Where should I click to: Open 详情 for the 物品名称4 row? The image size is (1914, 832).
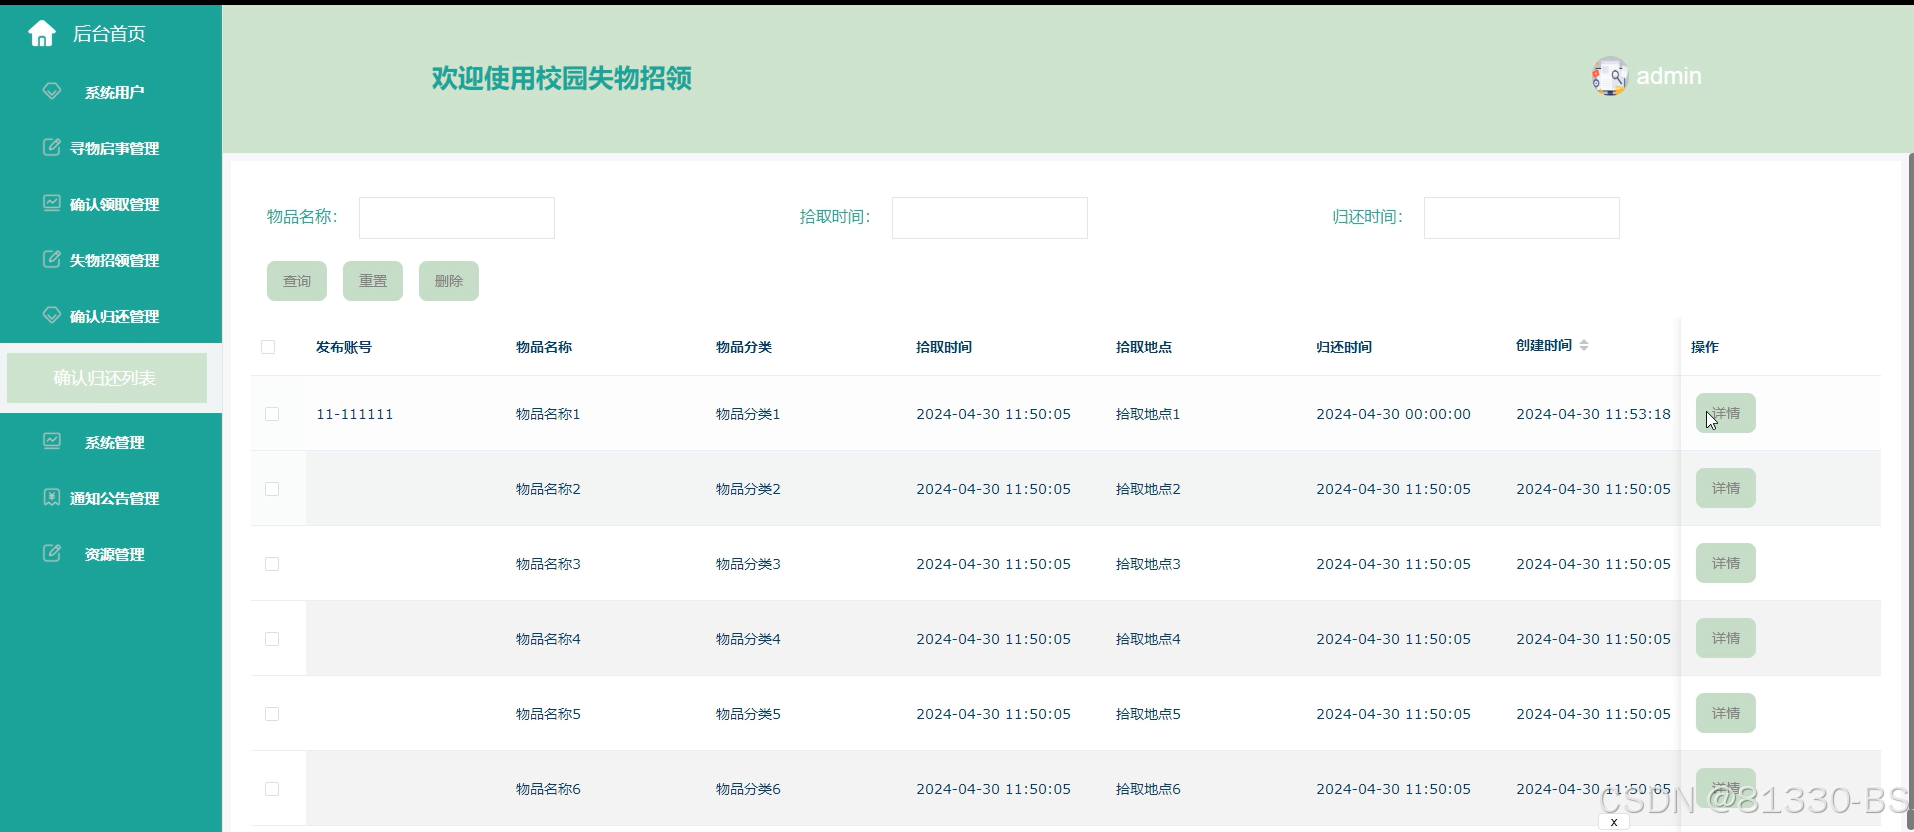tap(1726, 638)
